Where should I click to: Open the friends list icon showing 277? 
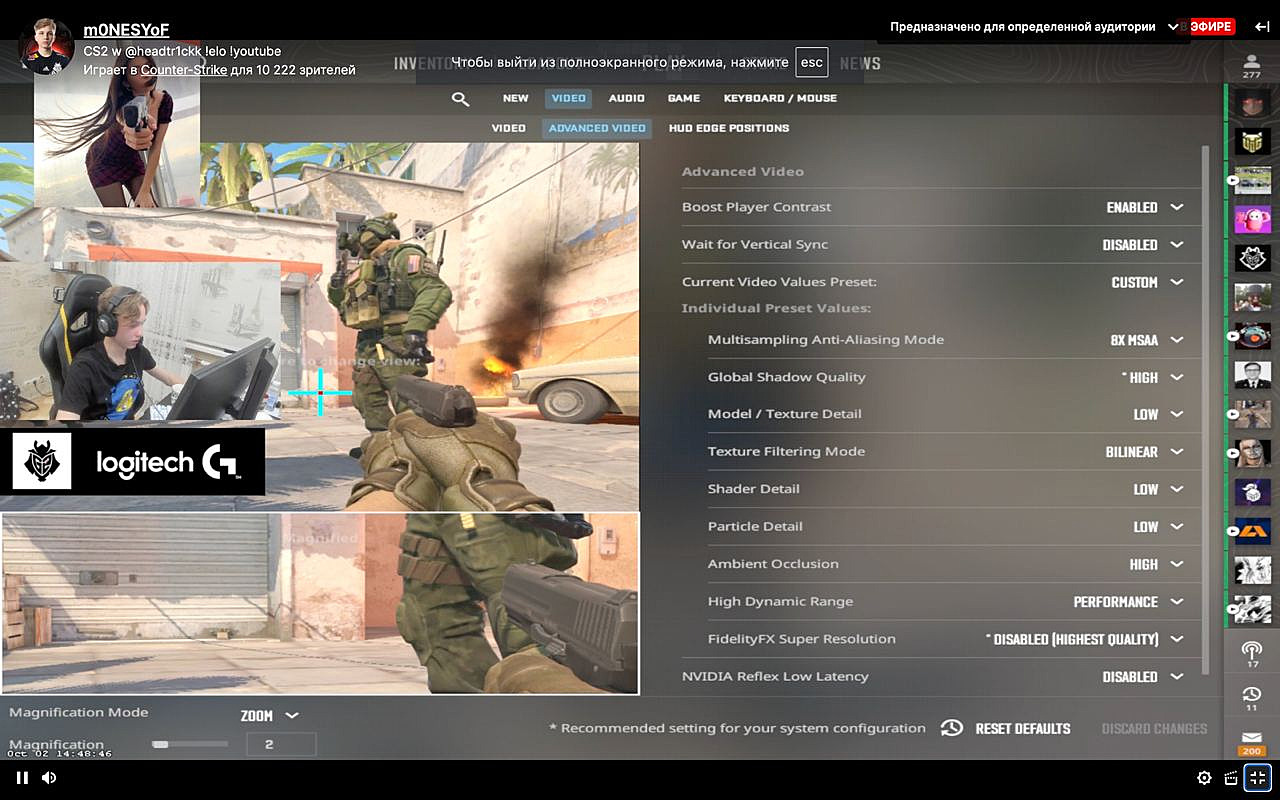click(x=1252, y=66)
